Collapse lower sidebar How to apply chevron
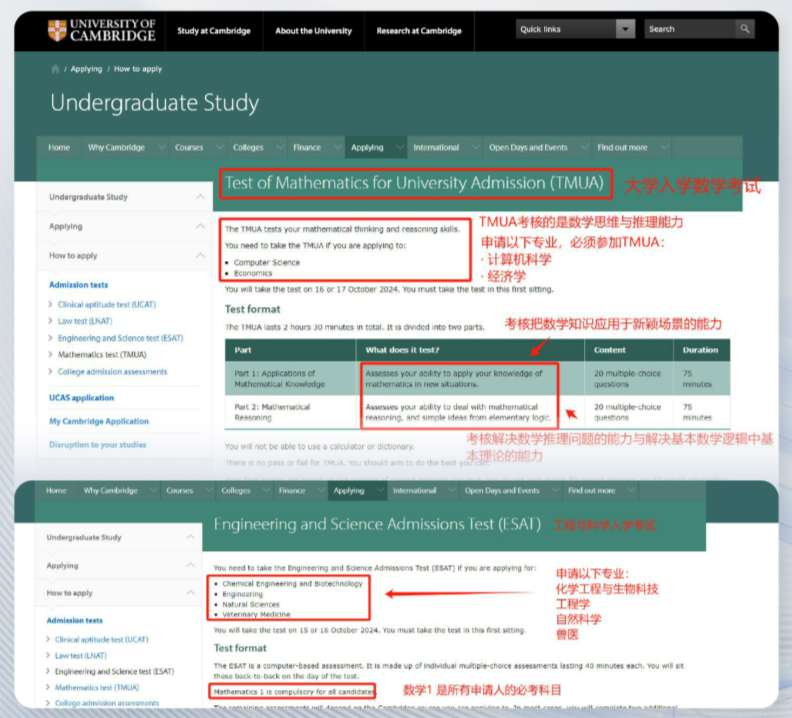 point(190,592)
